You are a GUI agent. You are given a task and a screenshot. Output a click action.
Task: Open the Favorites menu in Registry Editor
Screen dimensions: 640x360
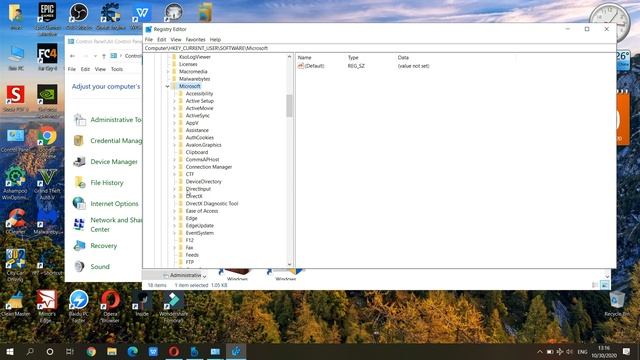(195, 40)
